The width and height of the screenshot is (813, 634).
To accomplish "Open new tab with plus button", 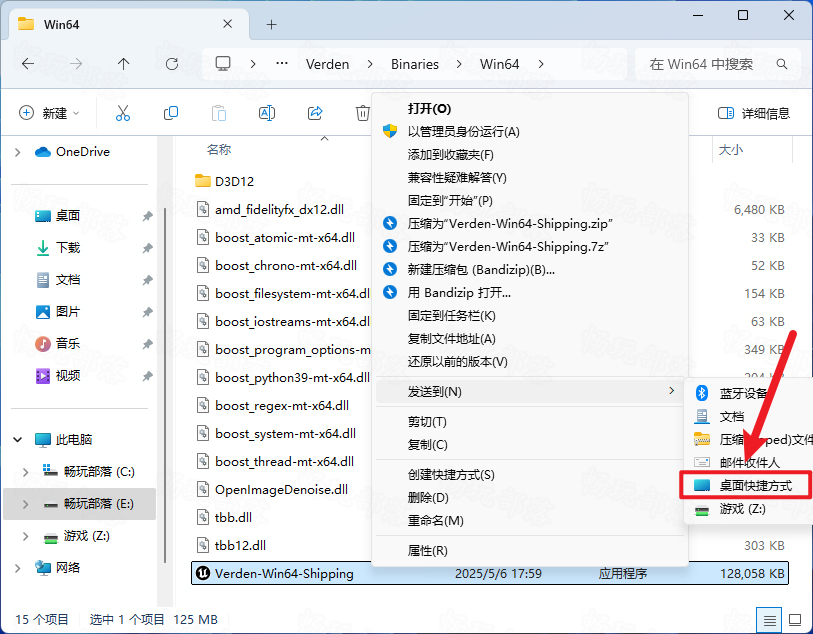I will click(x=271, y=24).
